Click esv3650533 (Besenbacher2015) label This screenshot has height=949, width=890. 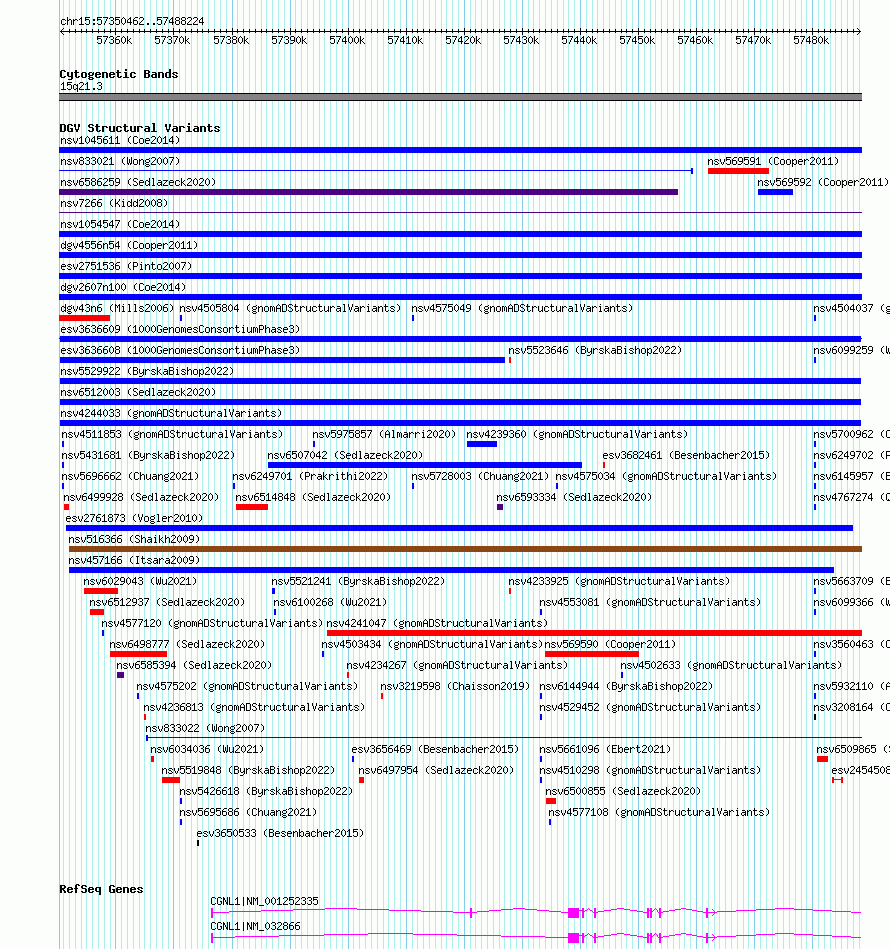tap(280, 833)
